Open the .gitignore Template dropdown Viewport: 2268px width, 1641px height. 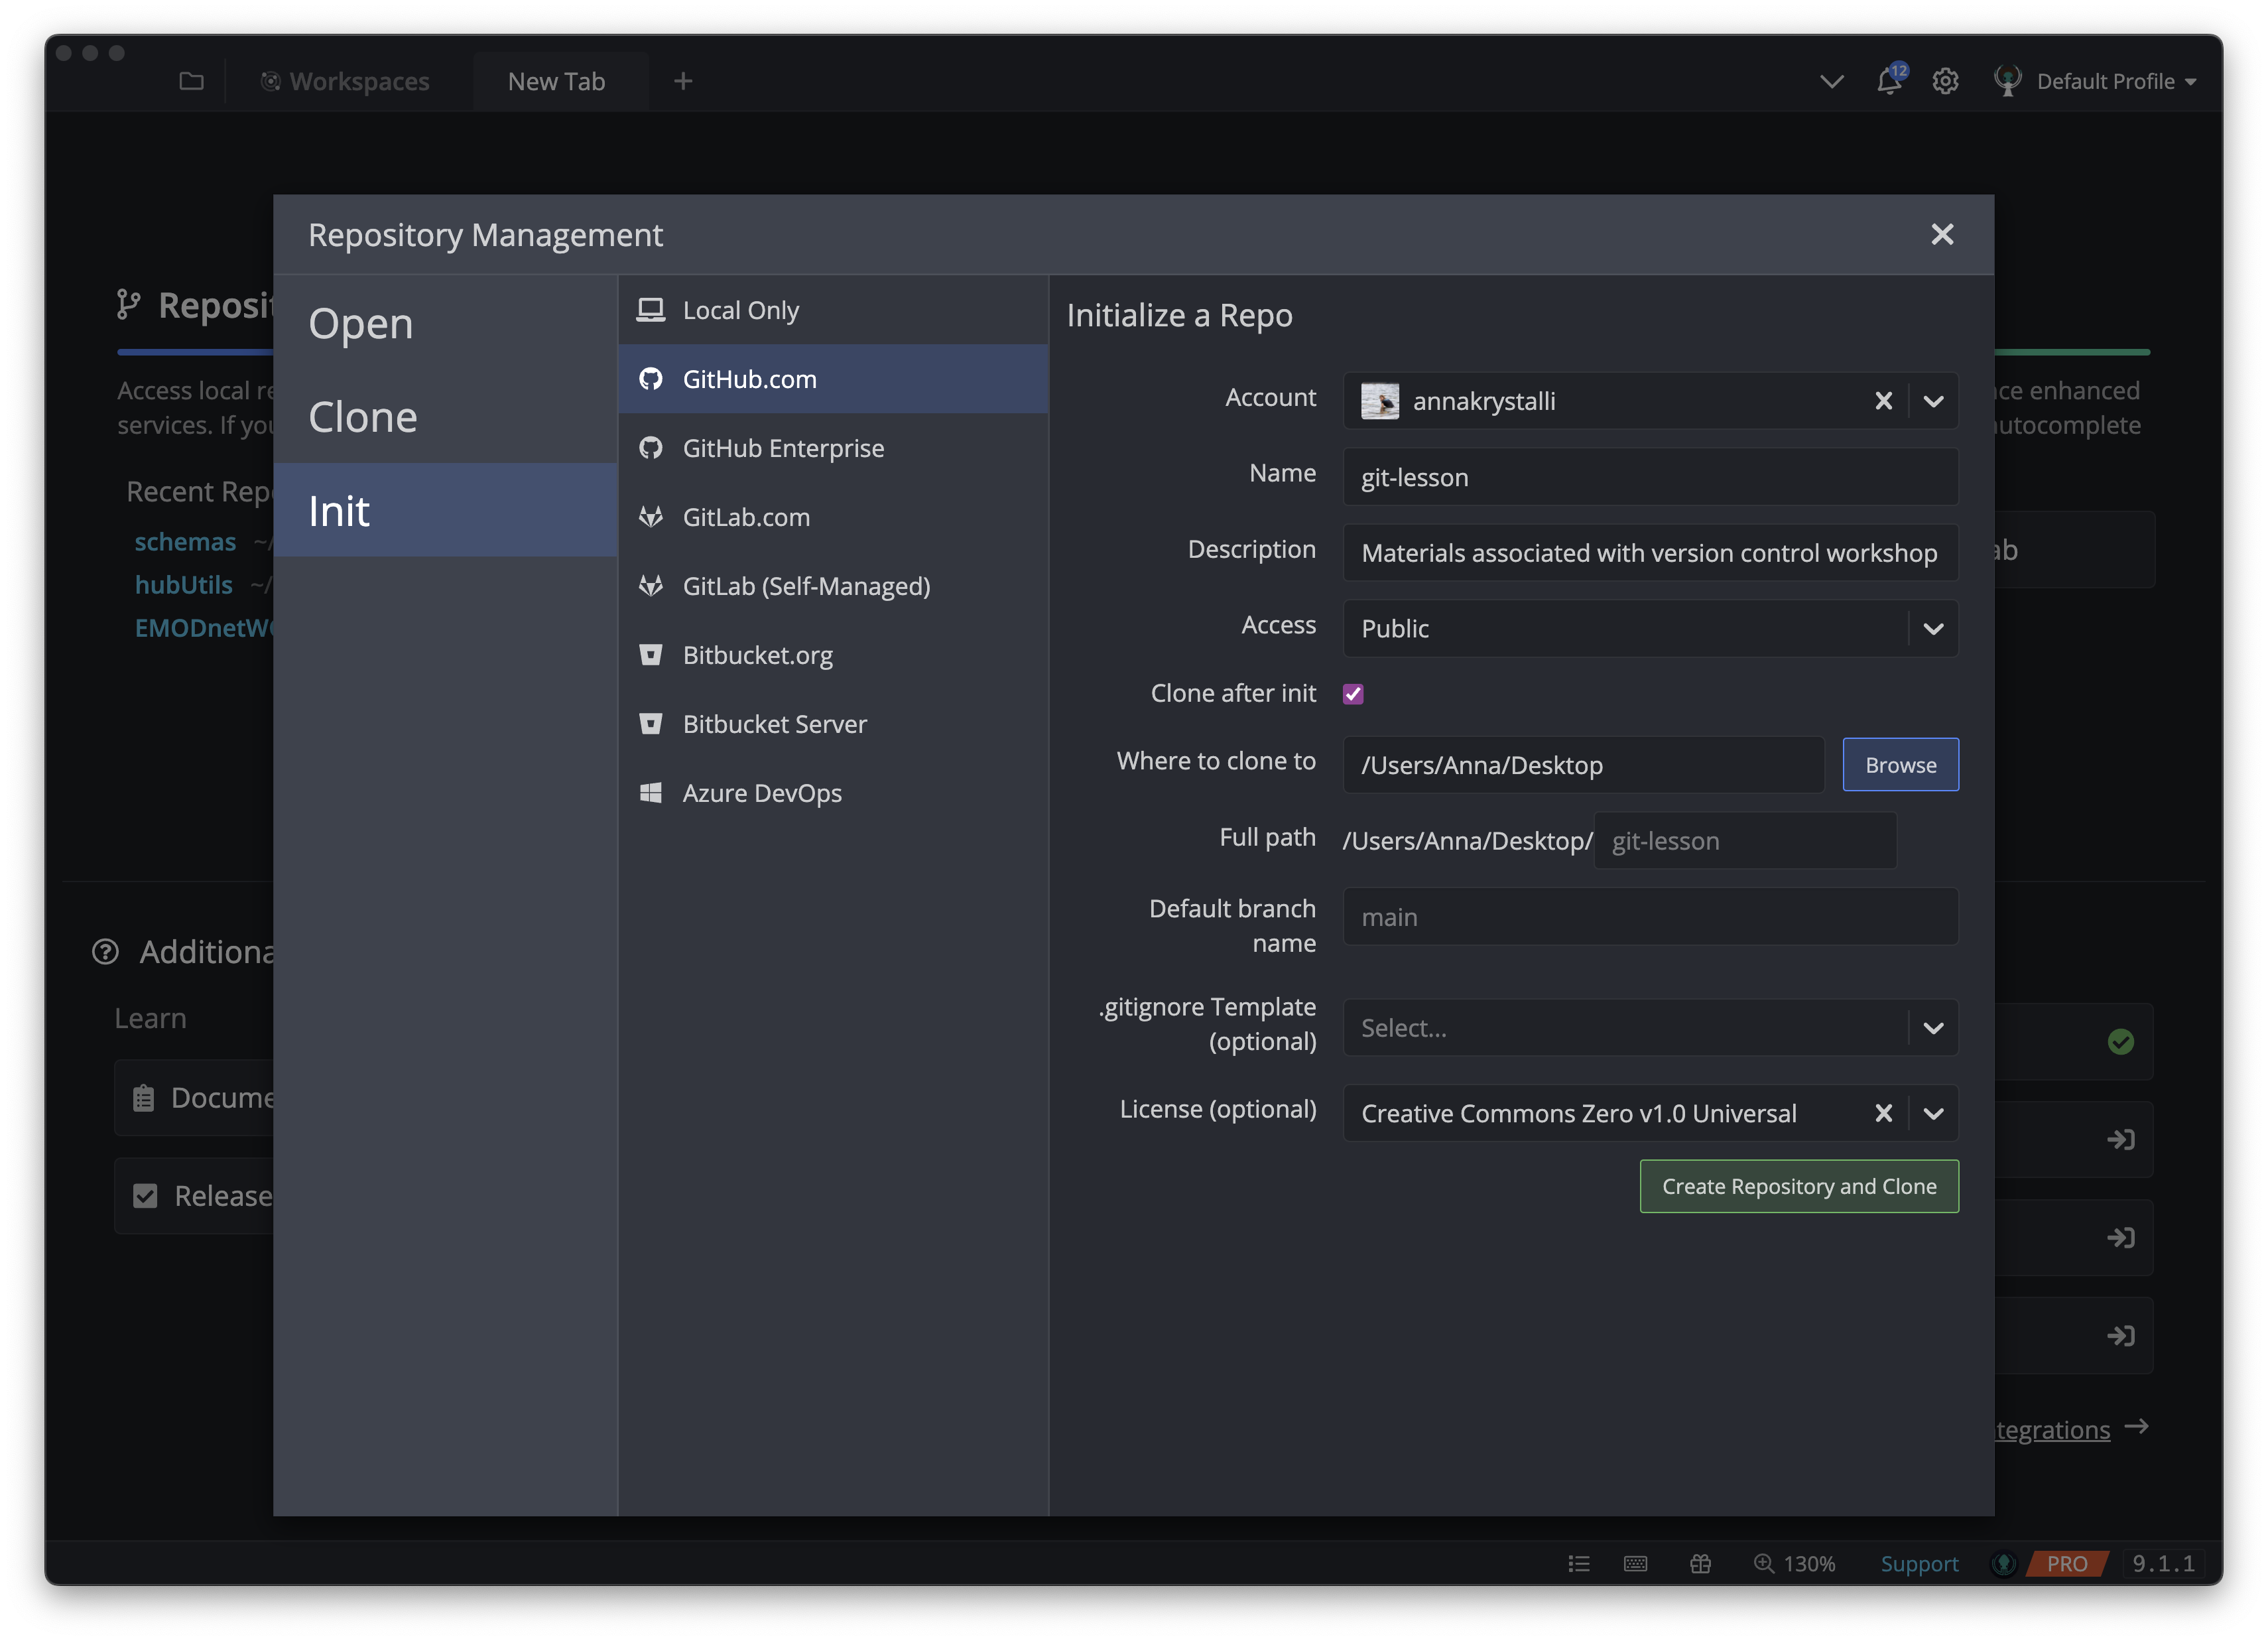pos(1650,1027)
